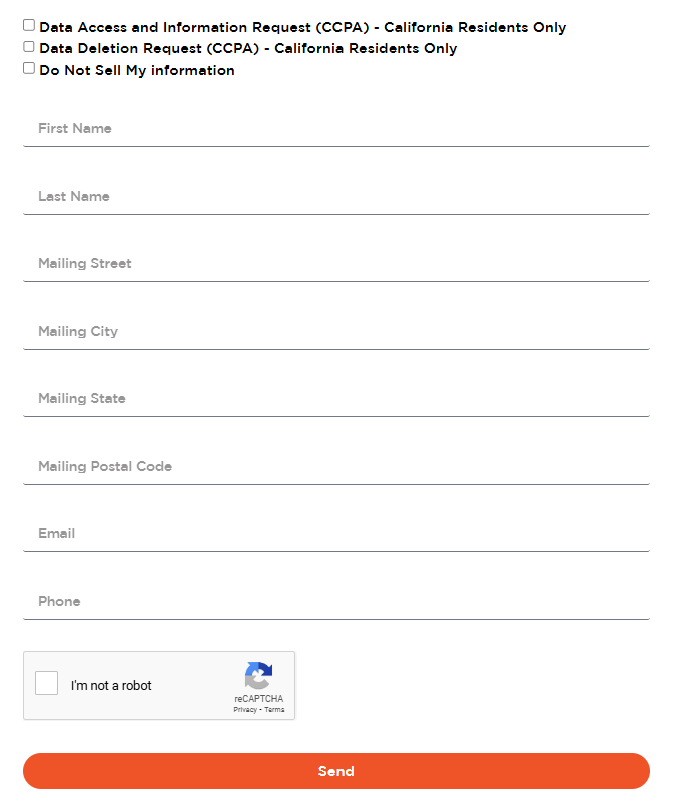Click the Mailing City field

point(336,332)
